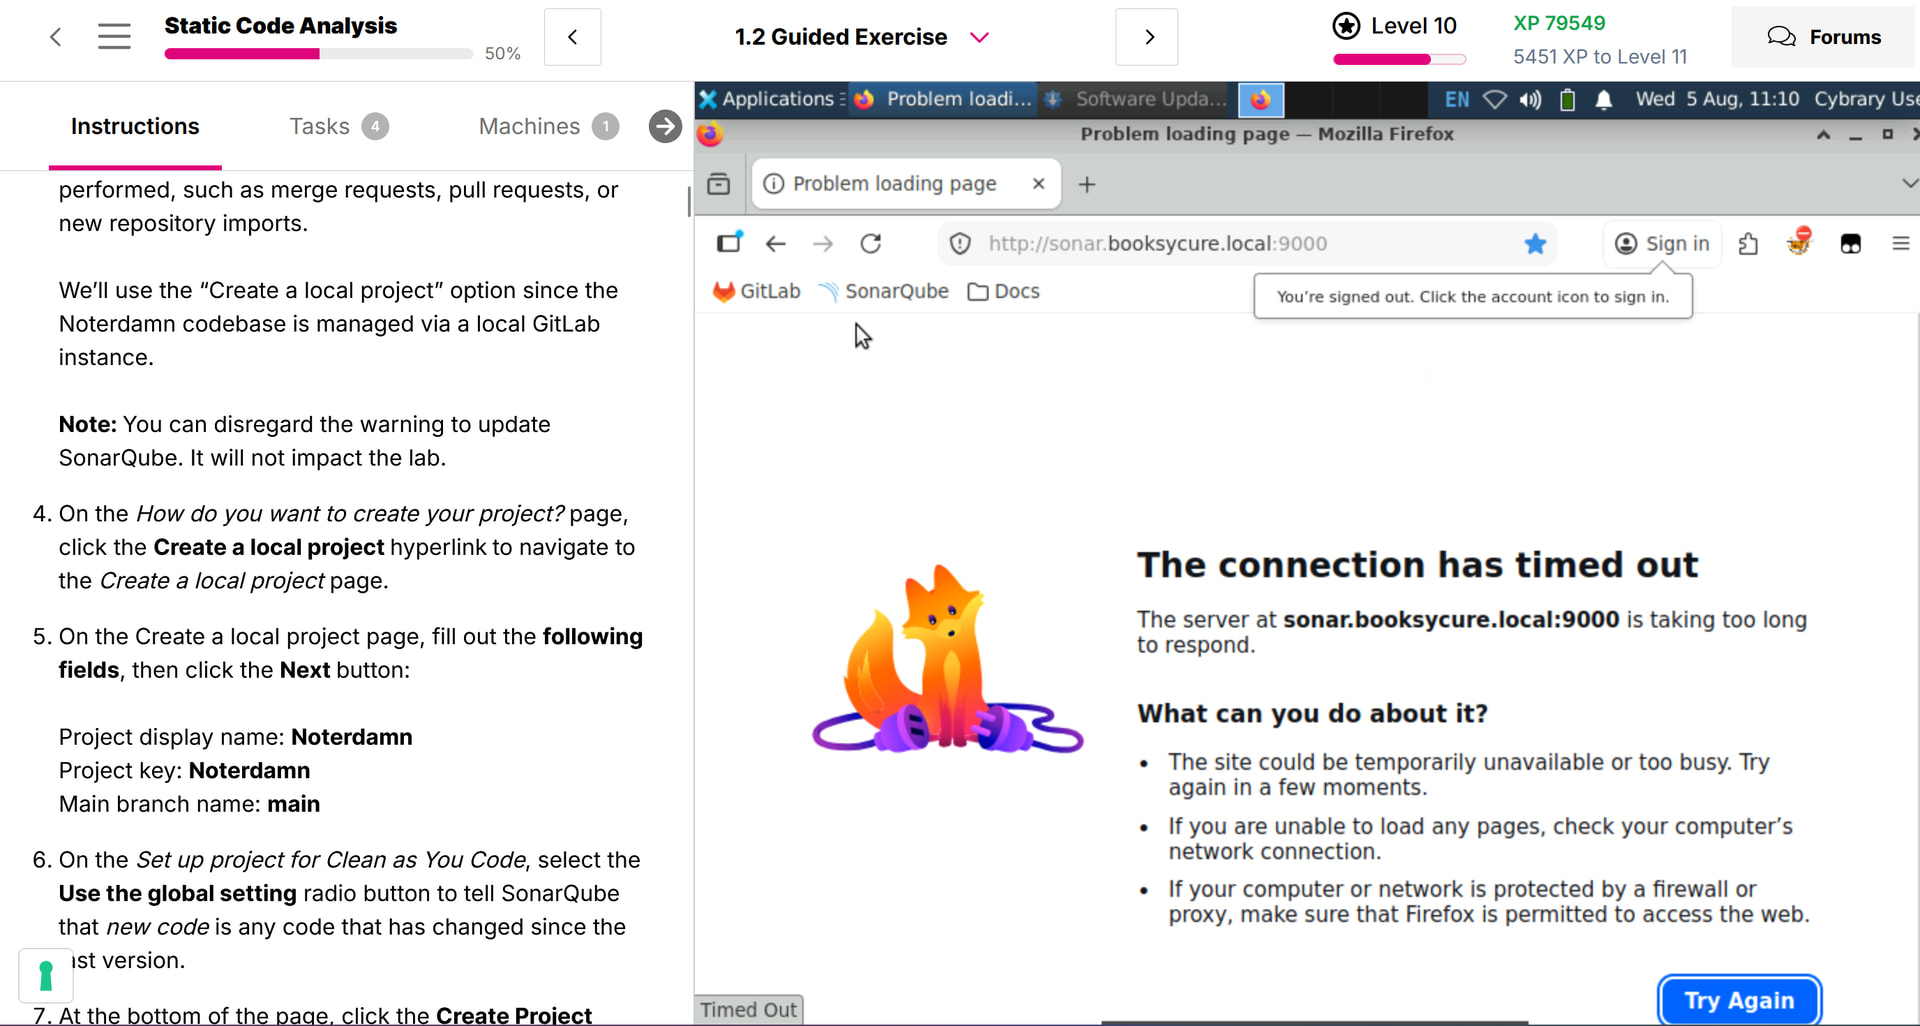Image resolution: width=1920 pixels, height=1026 pixels.
Task: Close the Problem loading page tab
Action: click(1039, 184)
